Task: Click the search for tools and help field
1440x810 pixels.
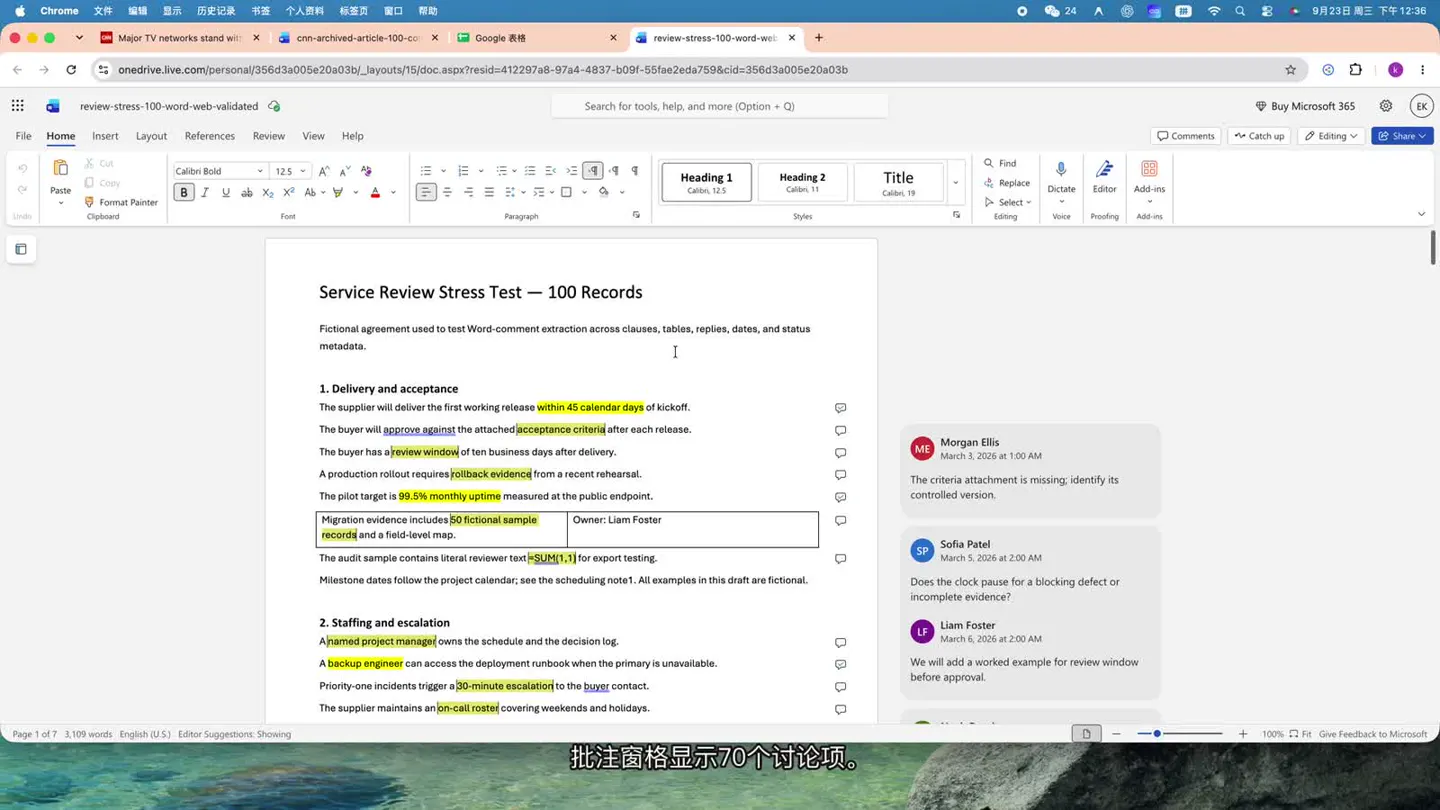Action: [x=719, y=106]
